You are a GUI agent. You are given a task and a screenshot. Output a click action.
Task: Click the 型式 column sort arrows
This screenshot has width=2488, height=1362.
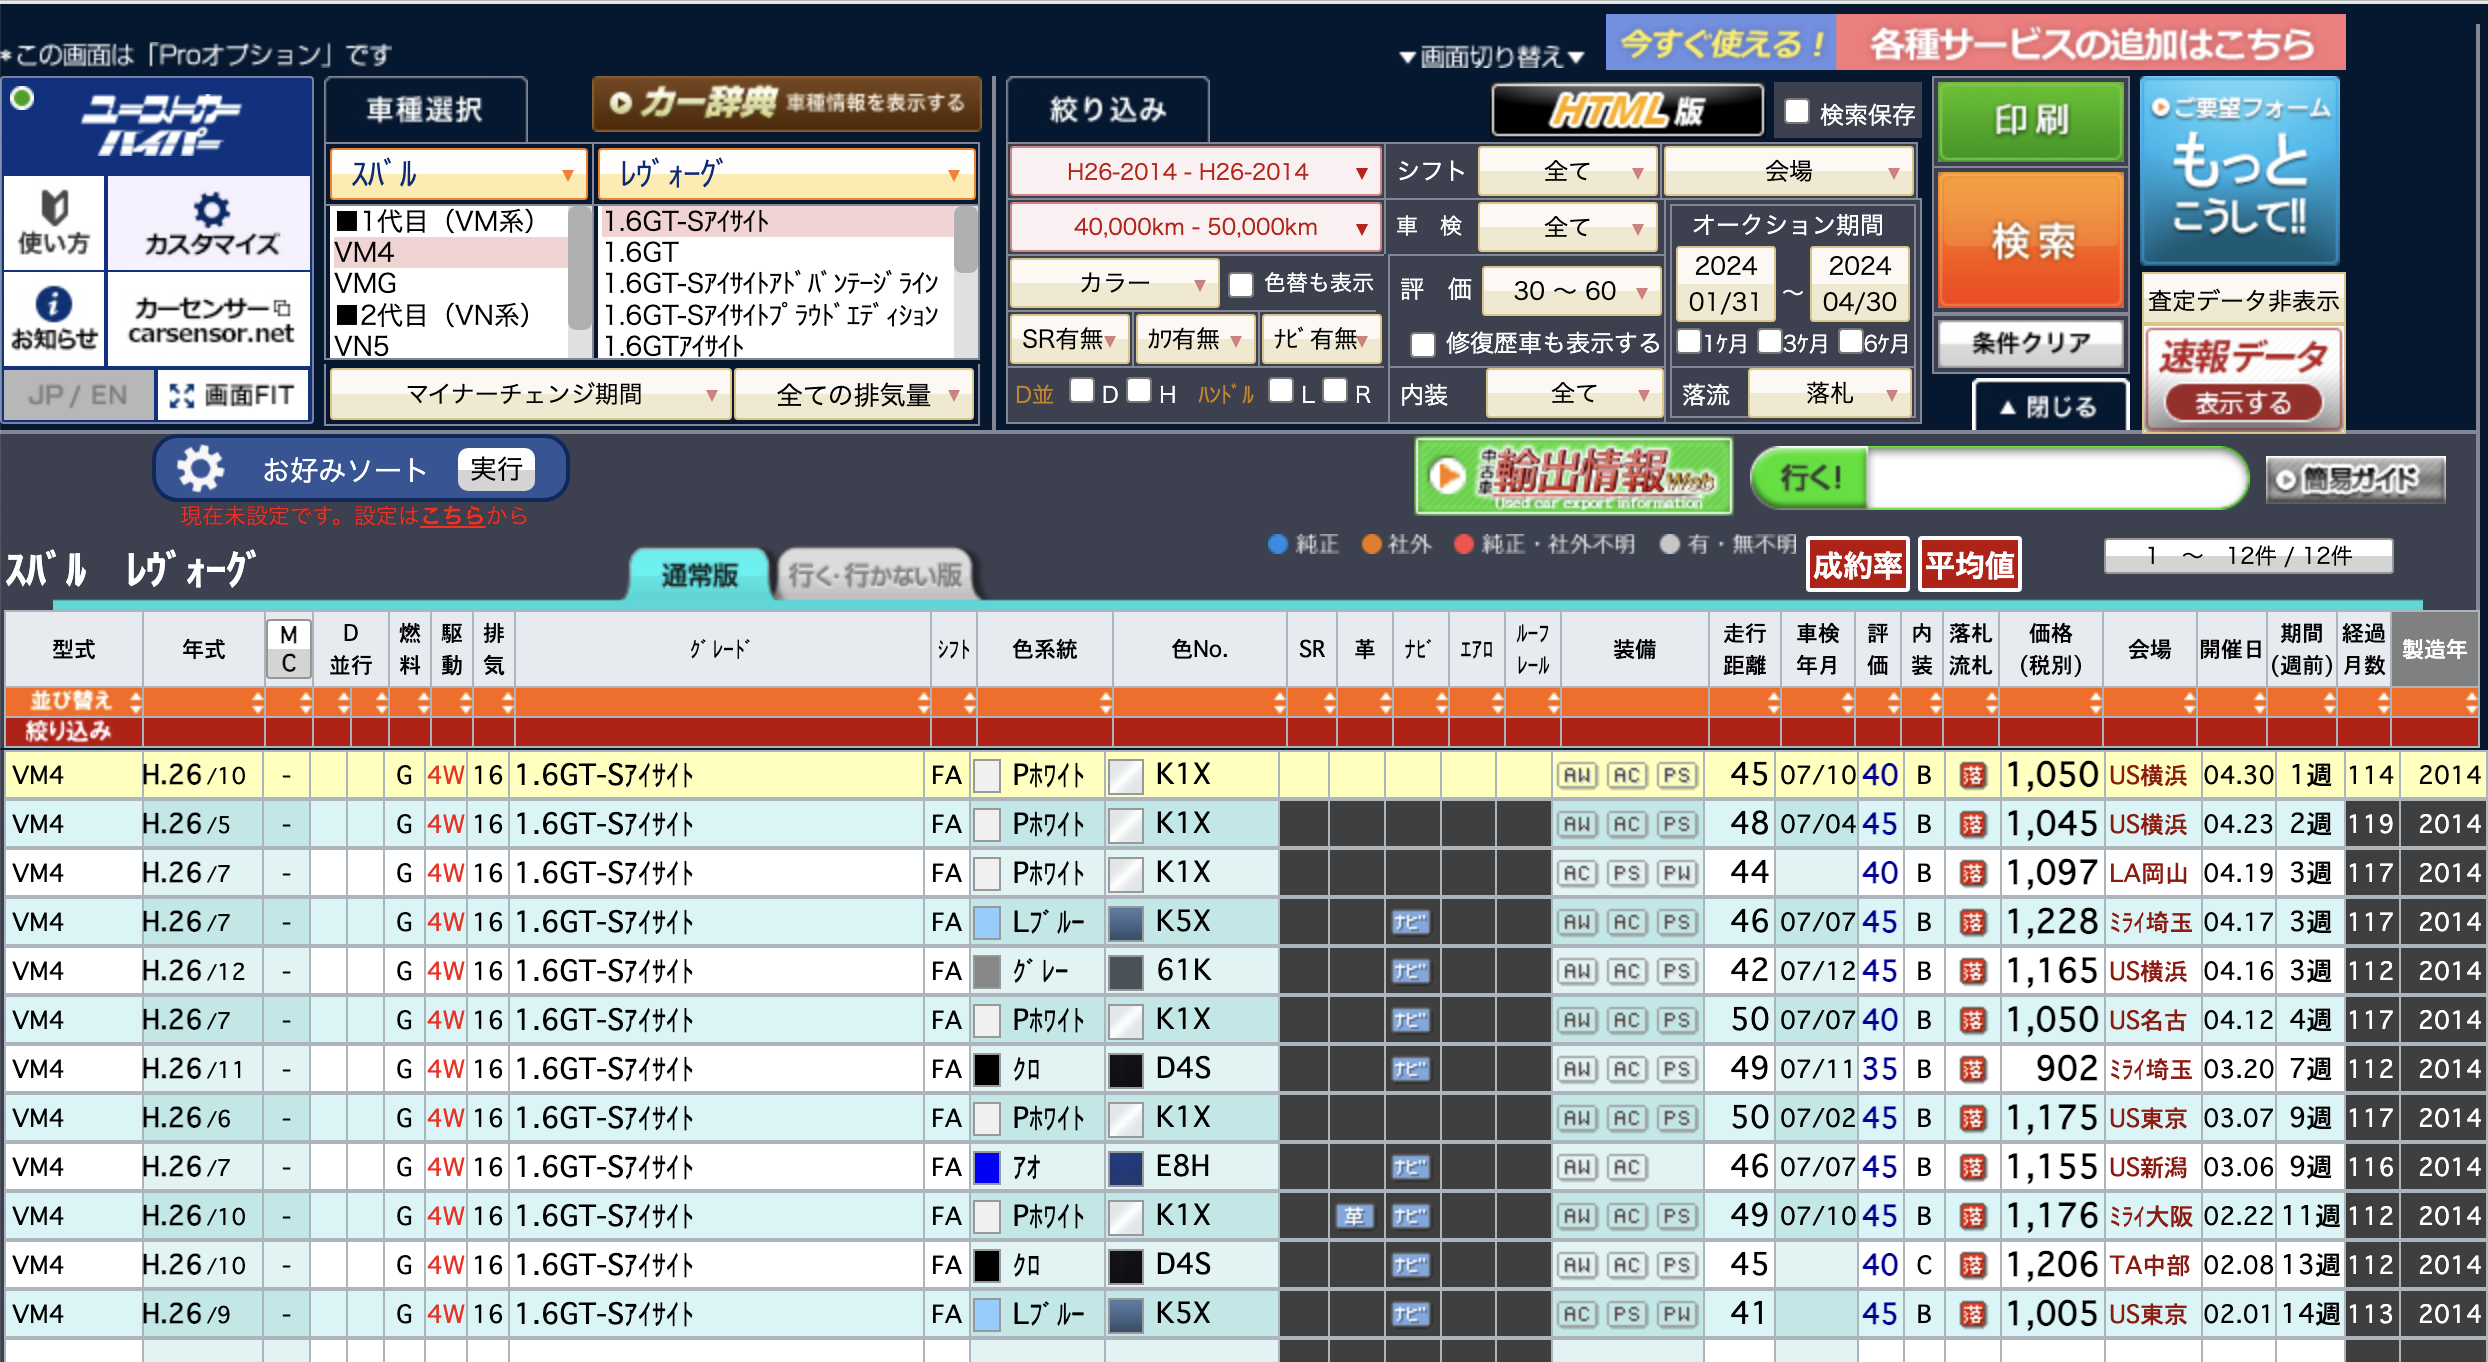(135, 702)
